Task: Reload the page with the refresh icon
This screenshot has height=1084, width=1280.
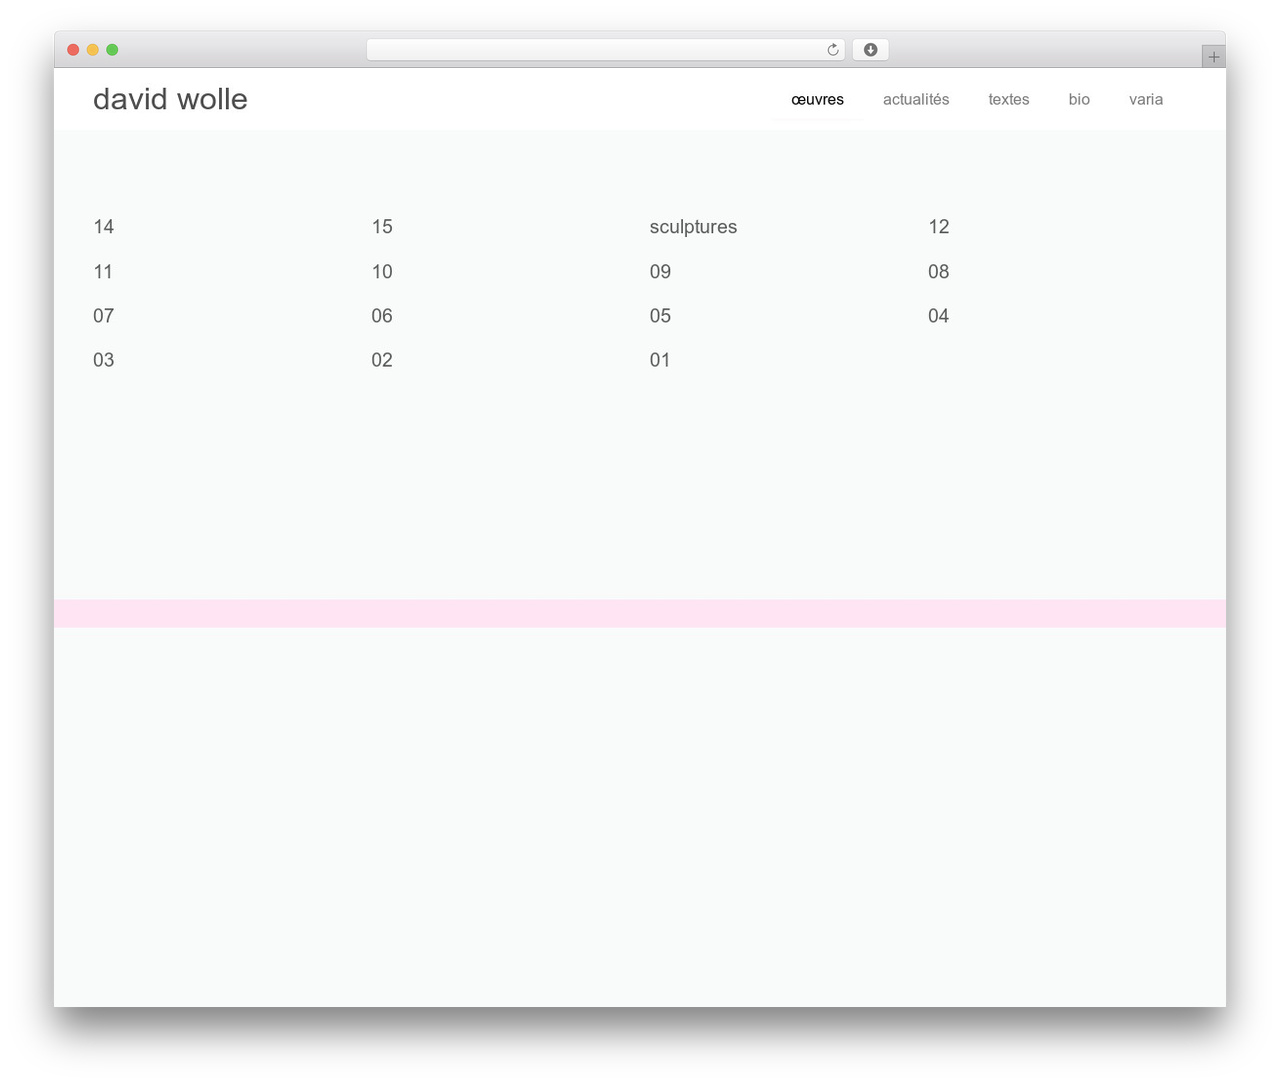Action: point(832,50)
